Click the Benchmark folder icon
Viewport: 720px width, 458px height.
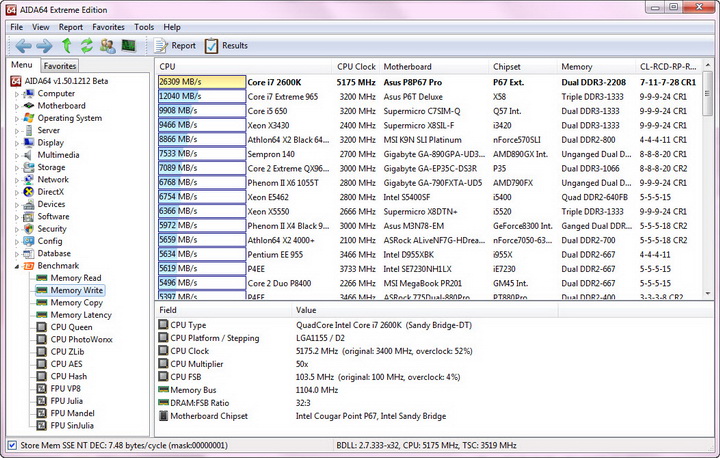tap(28, 266)
